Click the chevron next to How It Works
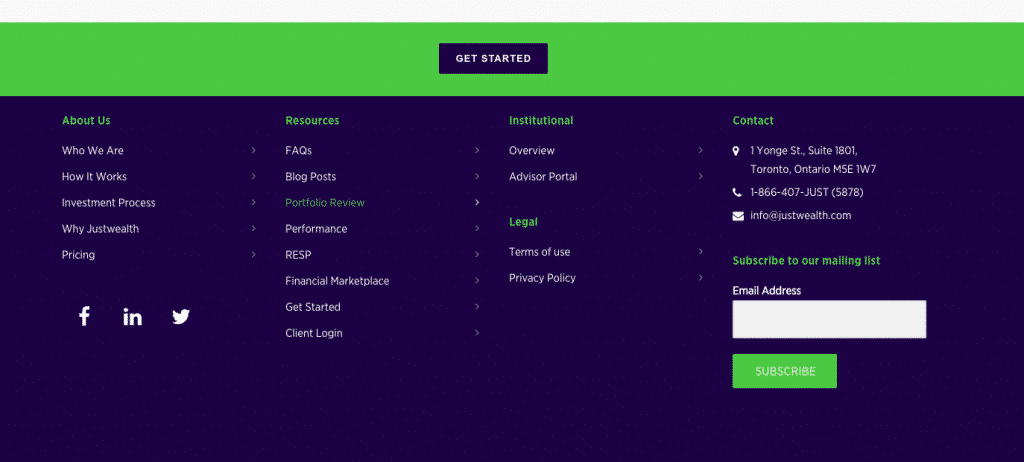Image resolution: width=1024 pixels, height=462 pixels. click(x=253, y=176)
